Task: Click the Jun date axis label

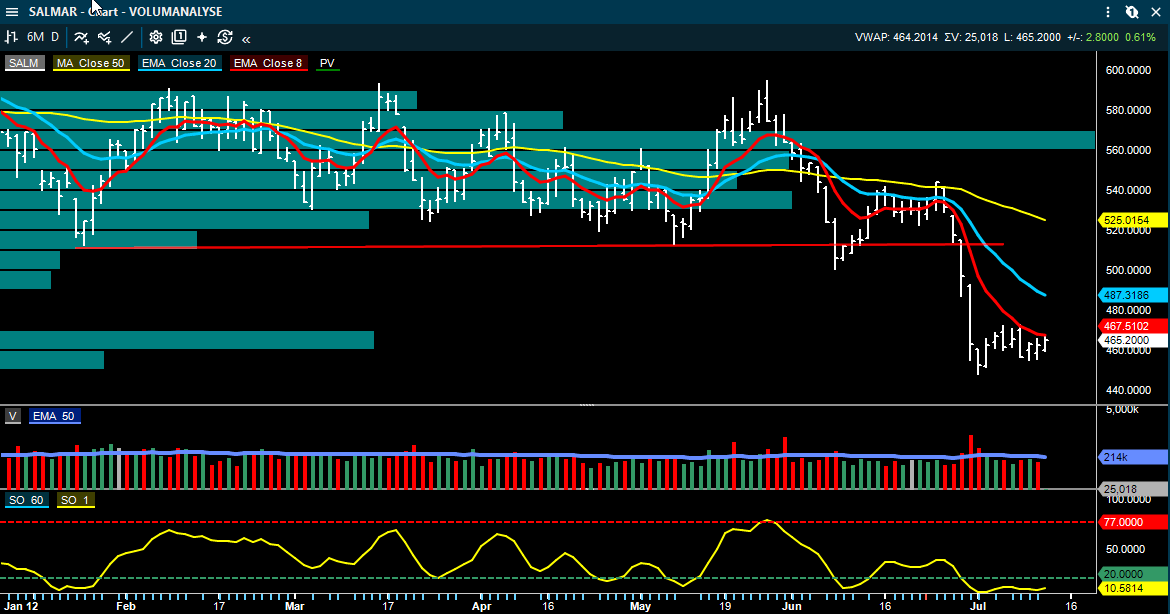Action: 792,607
